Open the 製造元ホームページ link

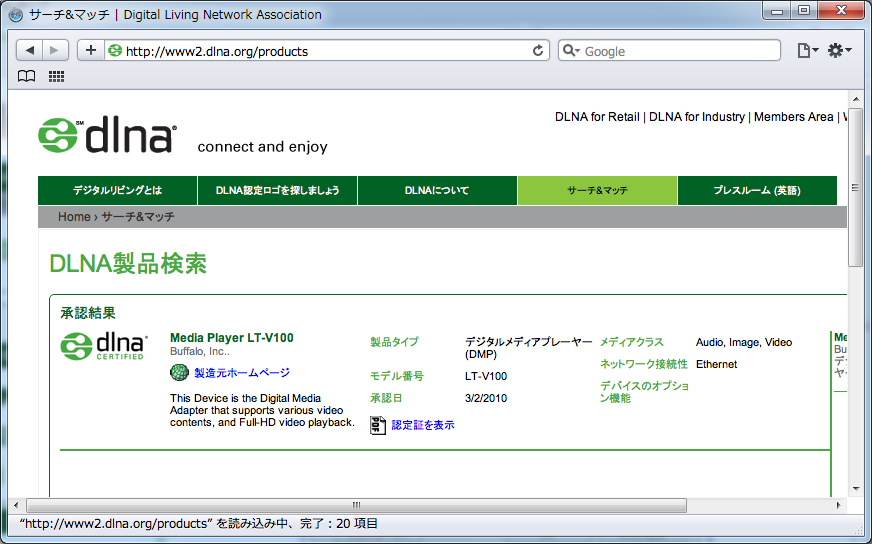[242, 373]
